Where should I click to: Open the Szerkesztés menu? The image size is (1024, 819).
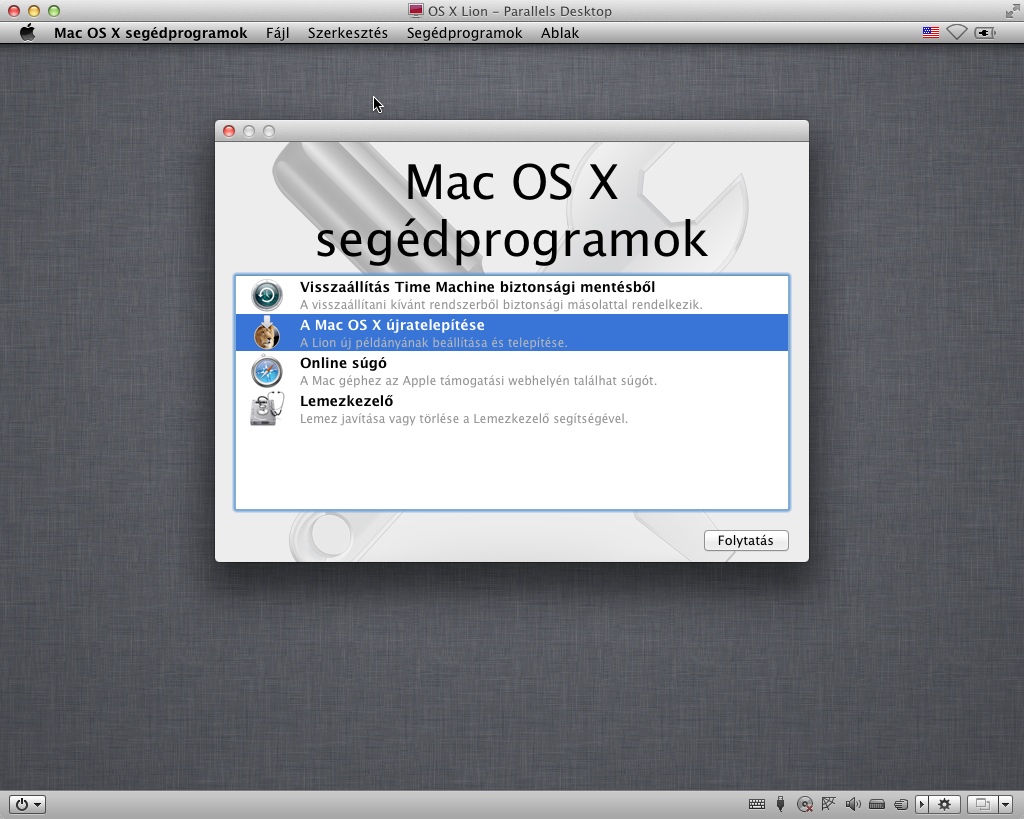pyautogui.click(x=348, y=33)
